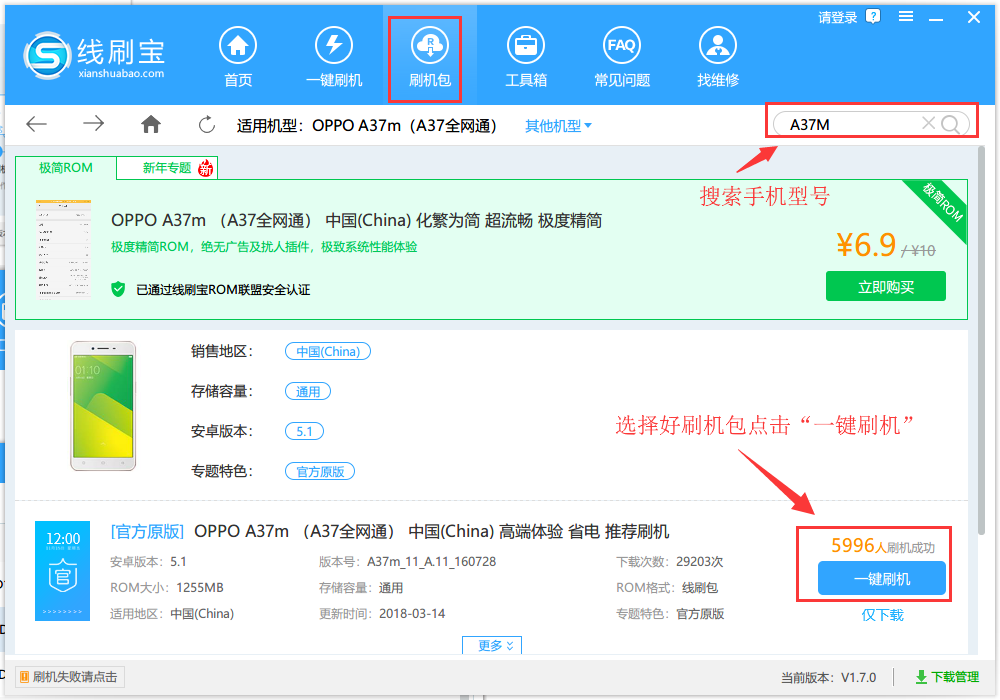Click the forward arrow in the navigation bar
The width and height of the screenshot is (1000, 700).
93,124
